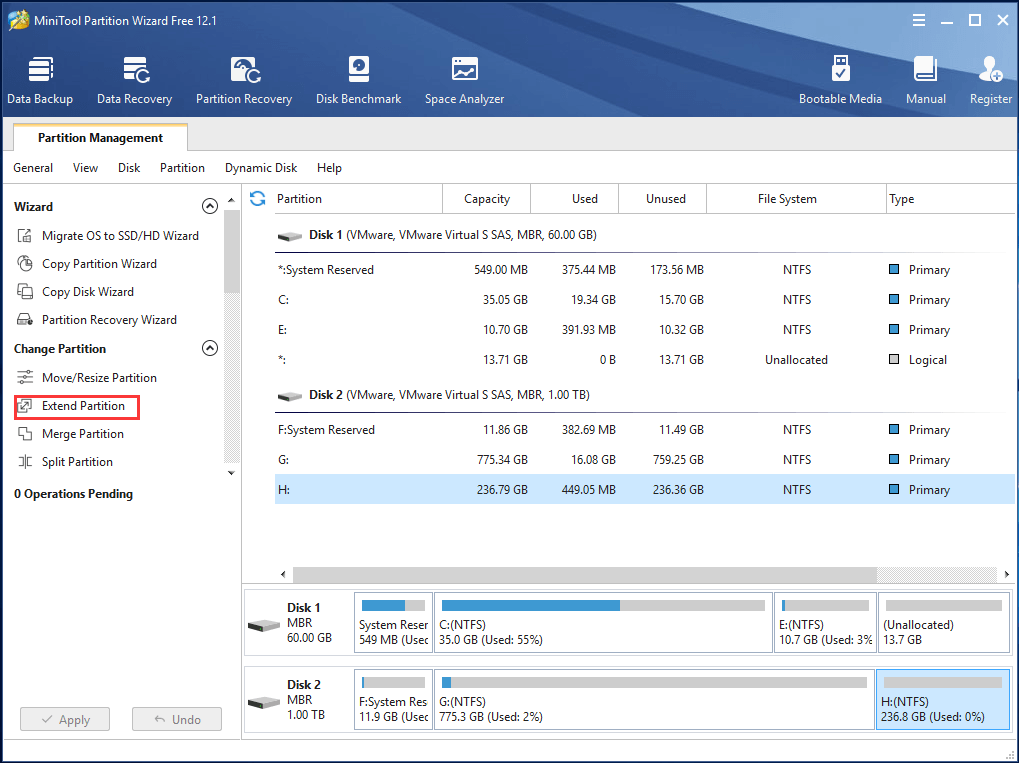The height and width of the screenshot is (763, 1019).
Task: Open the Data Backup tool
Action: (40, 80)
